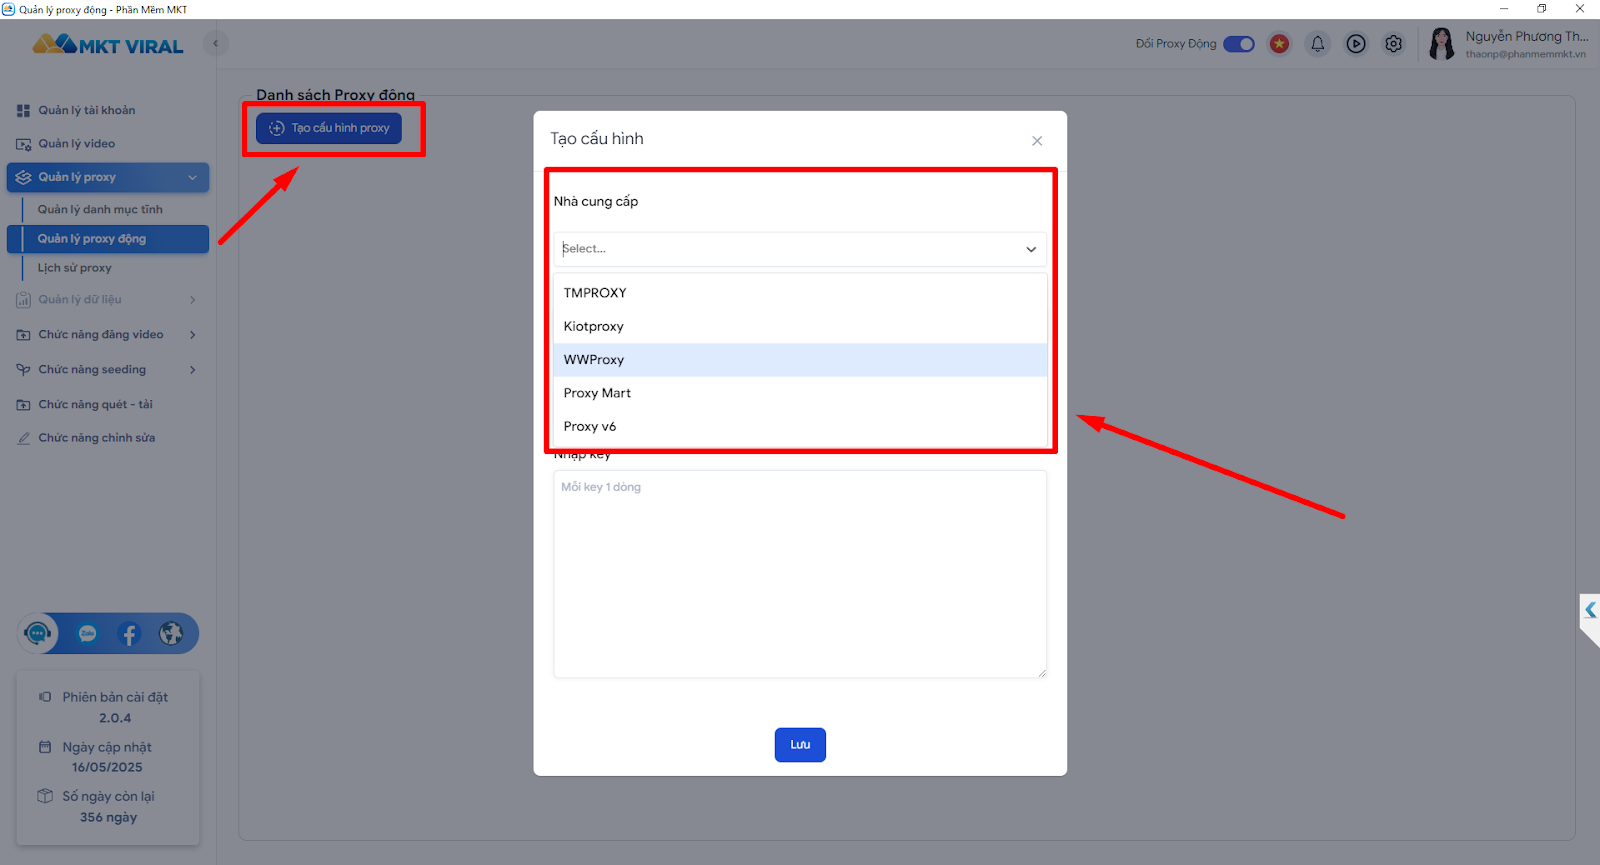Click the 356 ngày remaining text
The height and width of the screenshot is (865, 1600).
[x=108, y=818]
